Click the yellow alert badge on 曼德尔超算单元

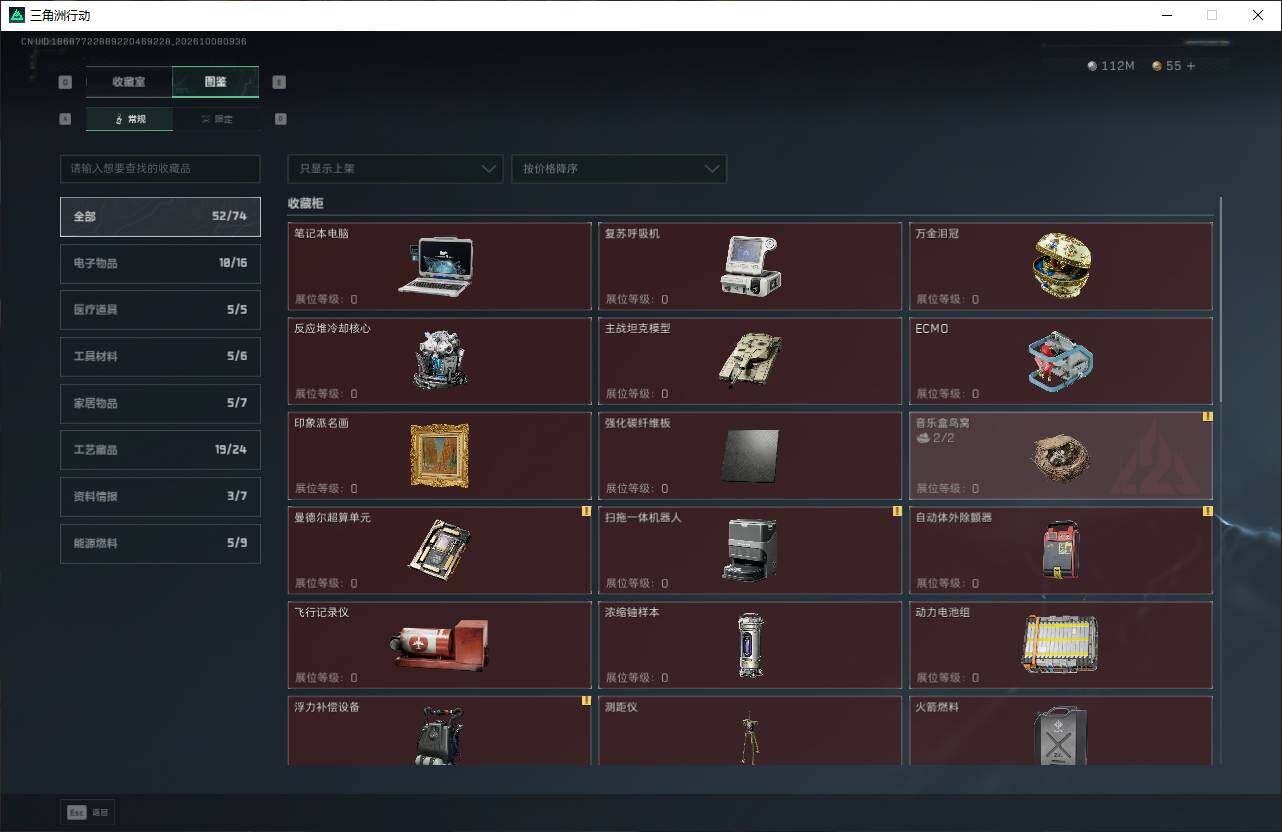(586, 511)
